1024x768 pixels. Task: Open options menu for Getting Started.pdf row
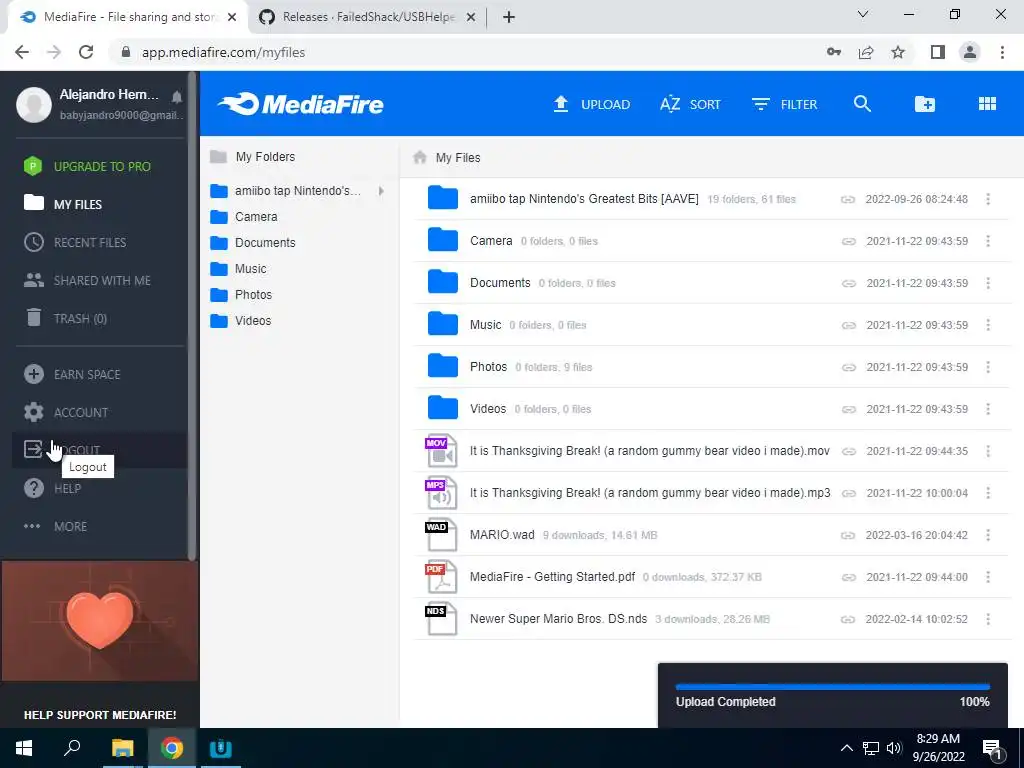988,577
